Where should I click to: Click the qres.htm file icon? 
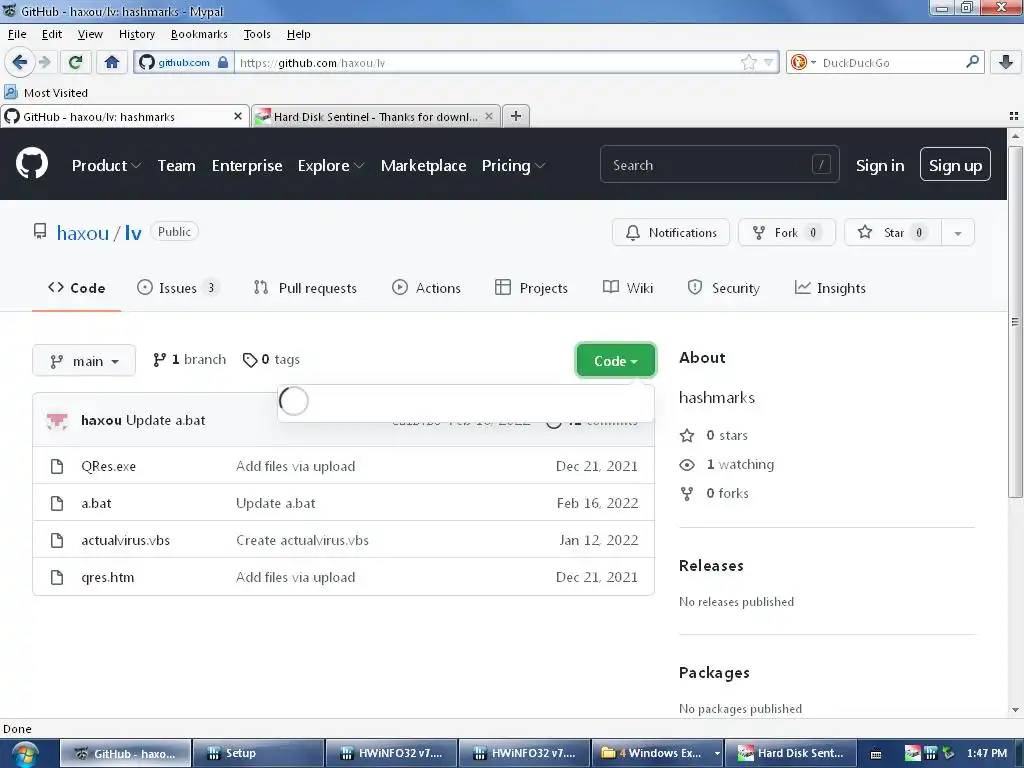point(57,578)
